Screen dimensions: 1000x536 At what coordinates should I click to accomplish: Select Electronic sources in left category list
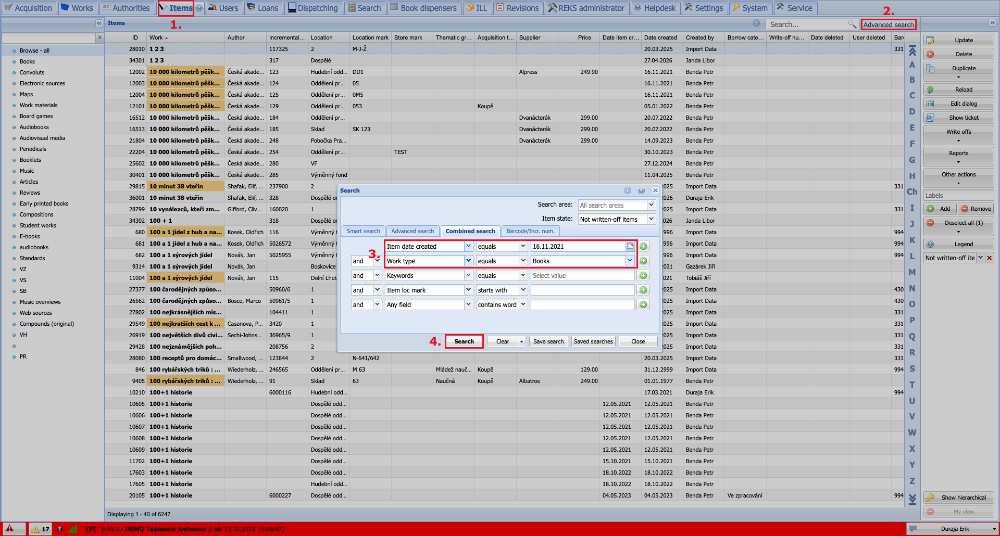point(42,83)
